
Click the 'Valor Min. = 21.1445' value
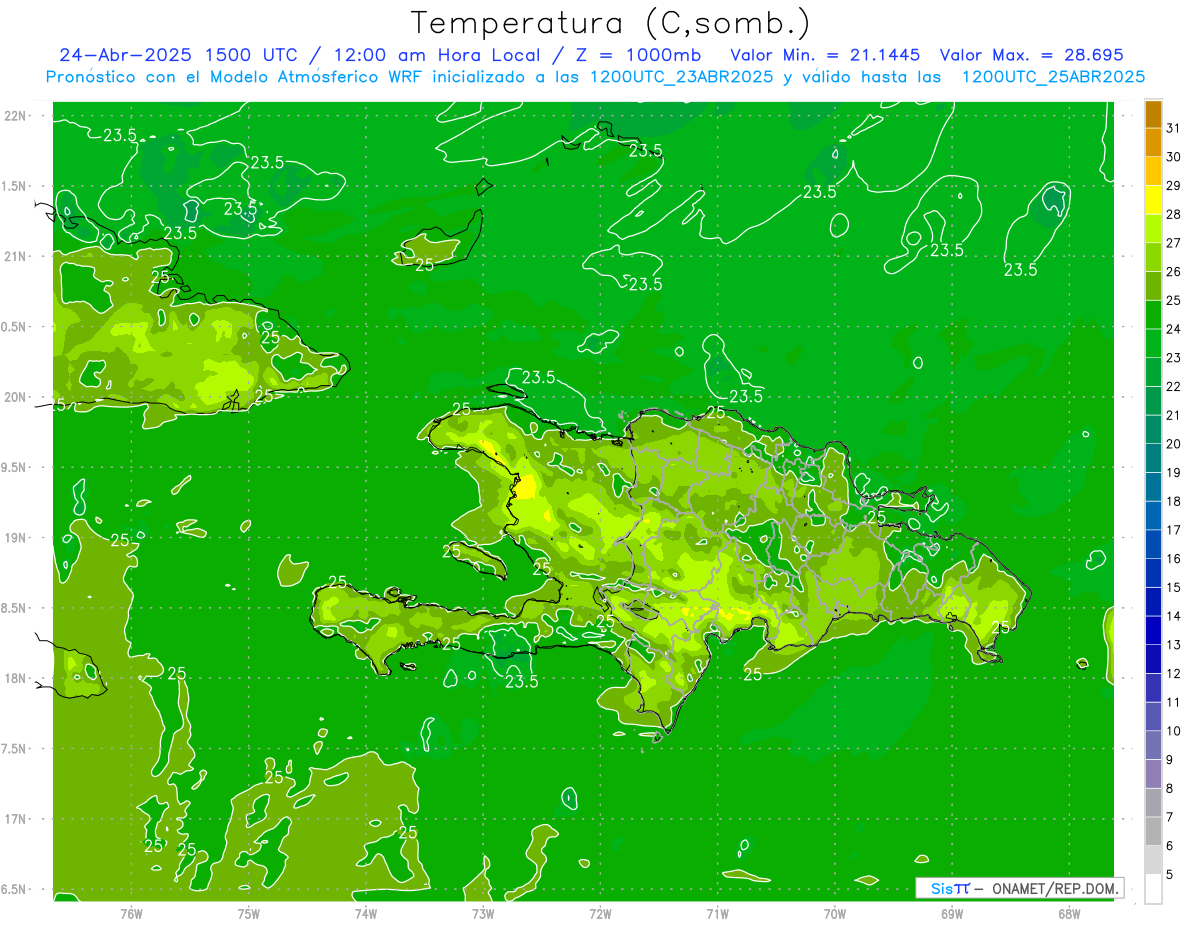click(x=825, y=55)
